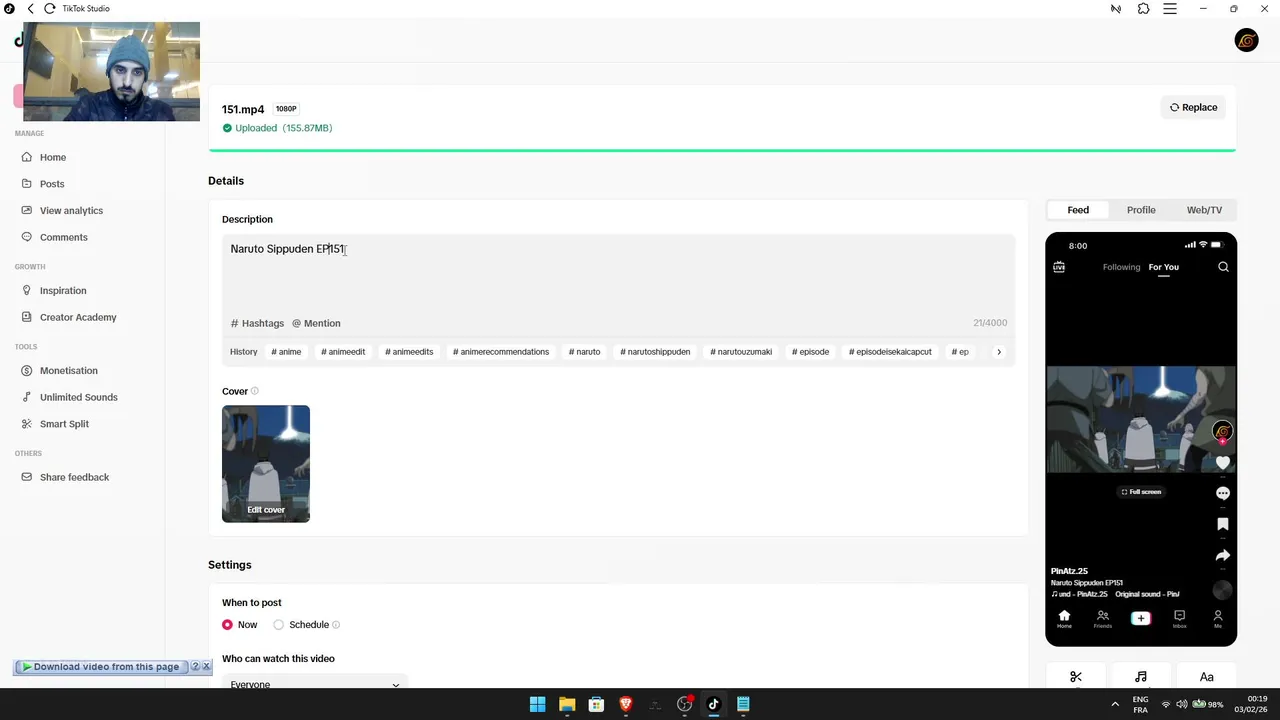Click the schedule info icon

pyautogui.click(x=336, y=625)
